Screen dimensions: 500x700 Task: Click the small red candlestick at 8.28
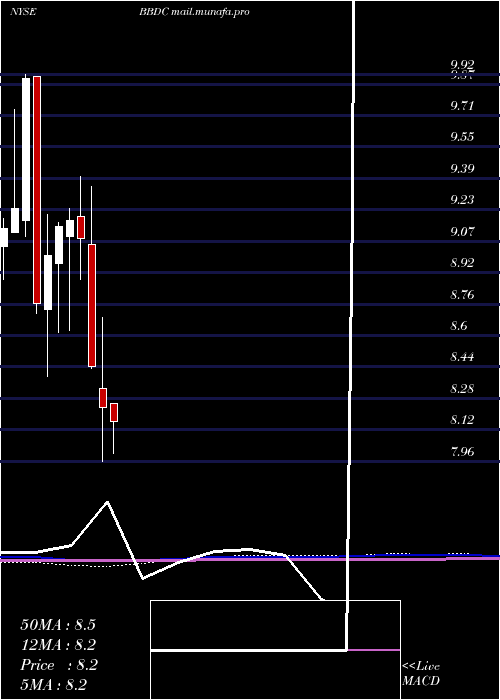click(103, 398)
